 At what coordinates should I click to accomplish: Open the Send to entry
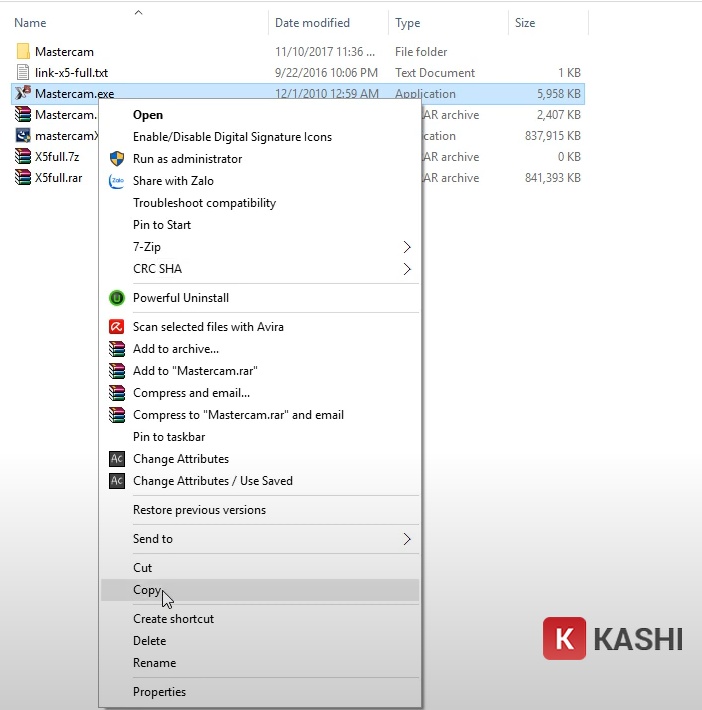[x=153, y=539]
